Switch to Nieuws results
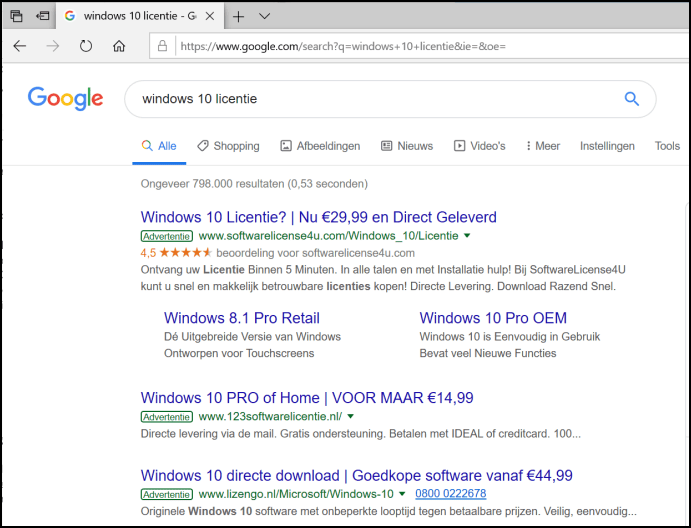 pos(407,146)
